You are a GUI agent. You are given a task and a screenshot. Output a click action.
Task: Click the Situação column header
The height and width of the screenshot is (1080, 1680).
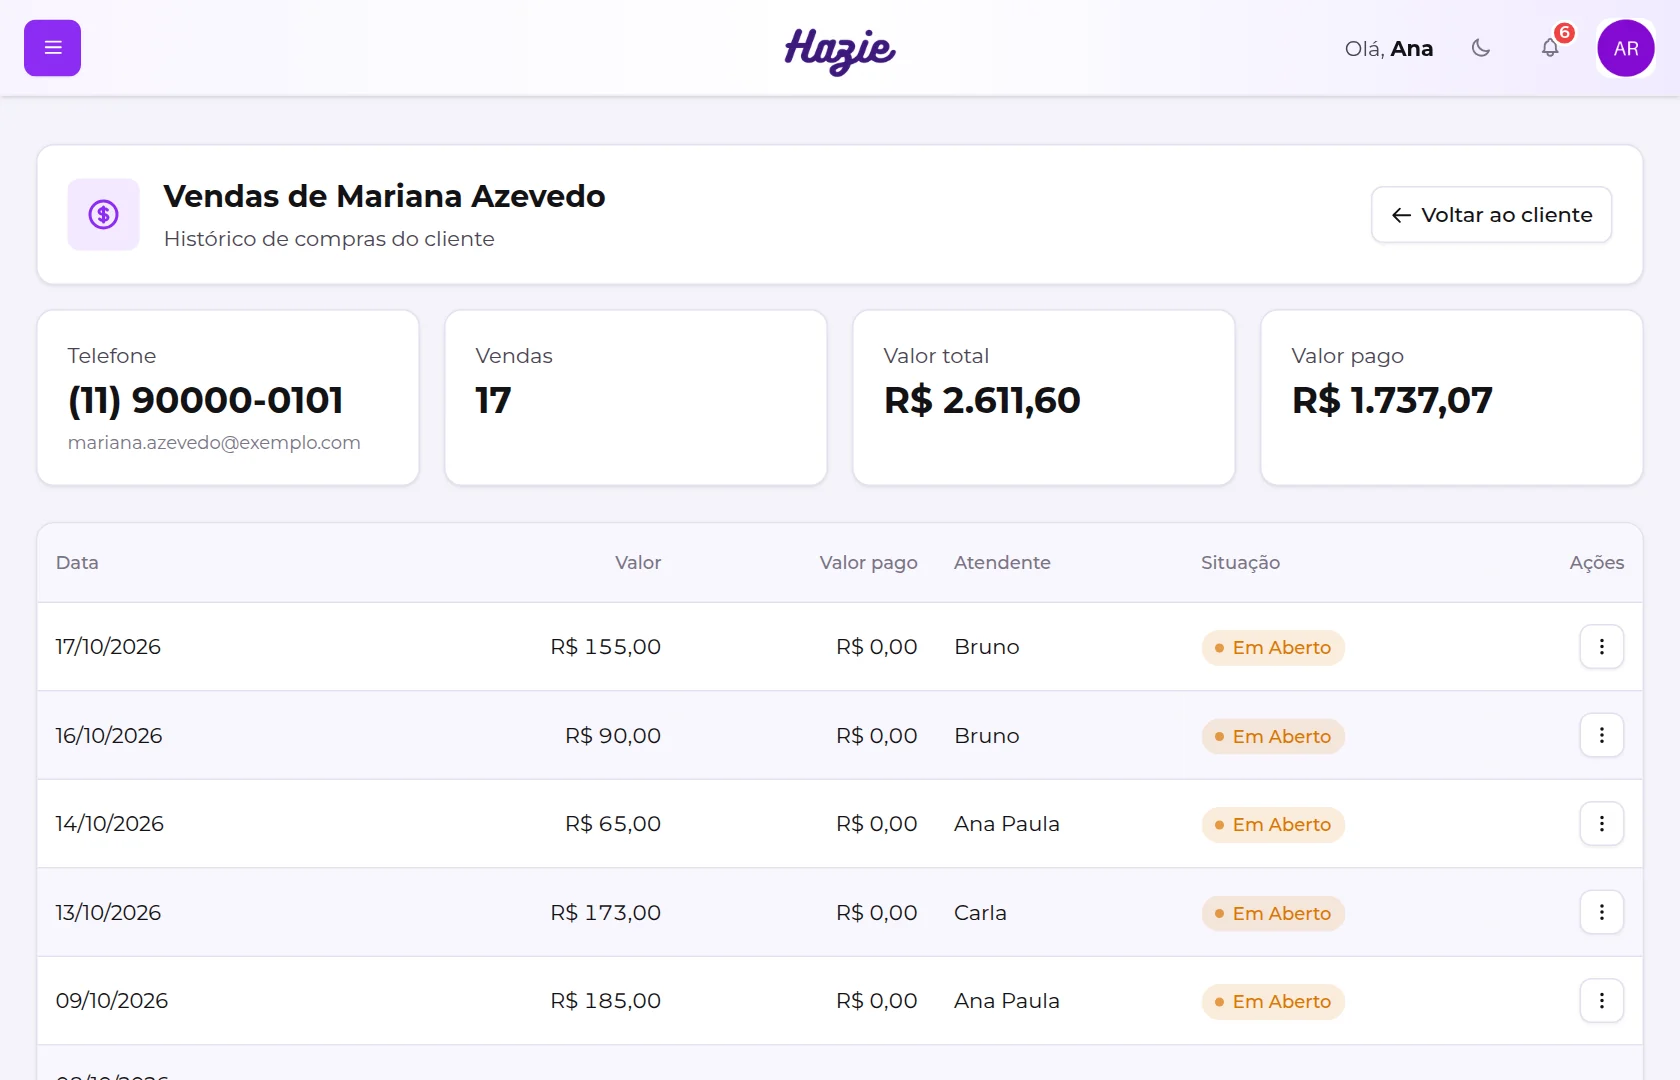click(x=1240, y=563)
